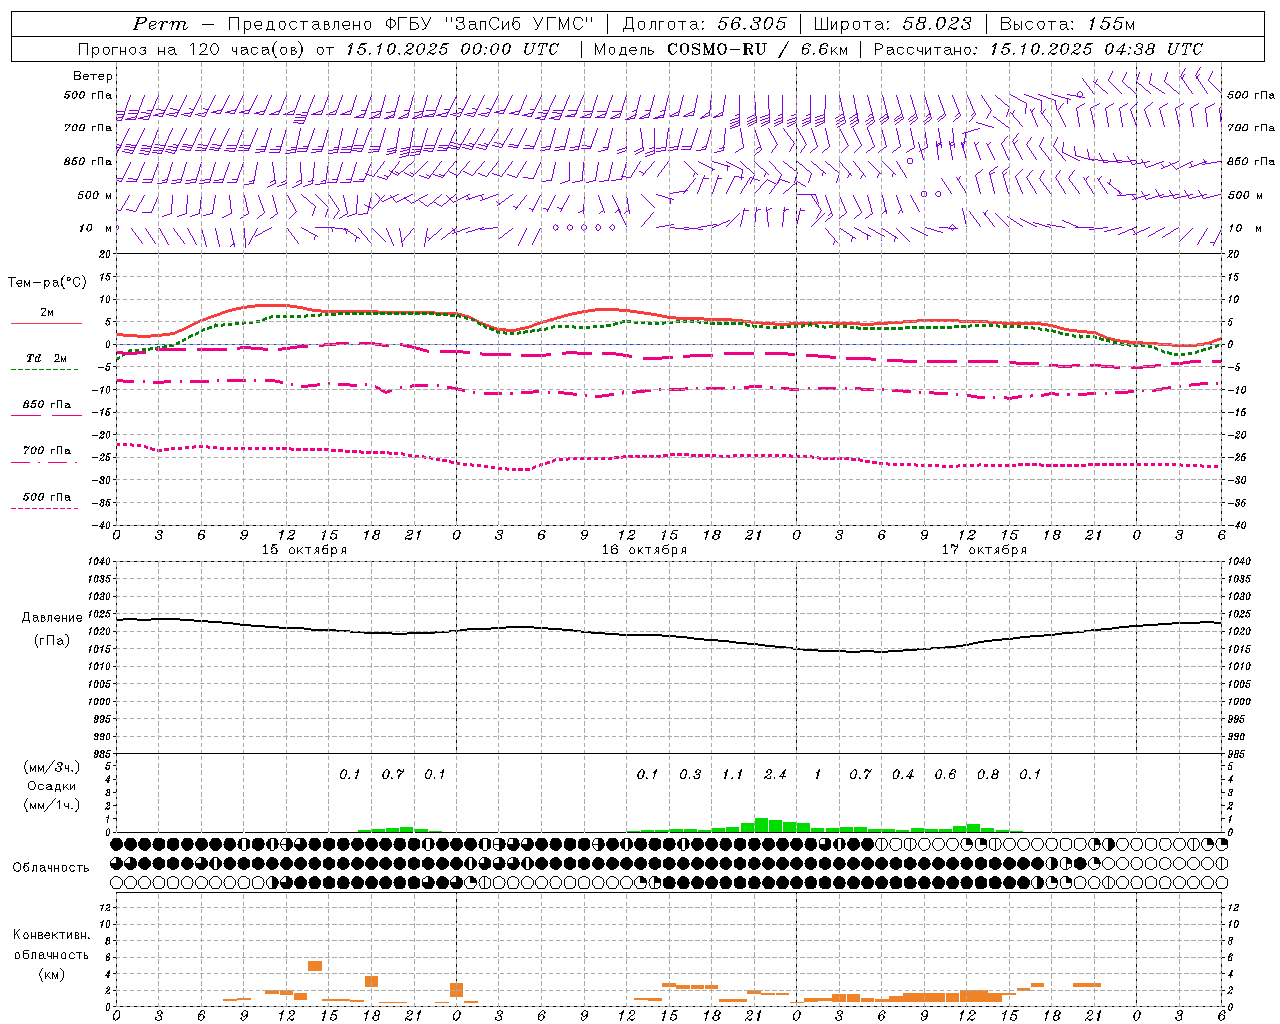Click the "Ветер" wind panel label
The image size is (1280, 1024).
coord(92,76)
